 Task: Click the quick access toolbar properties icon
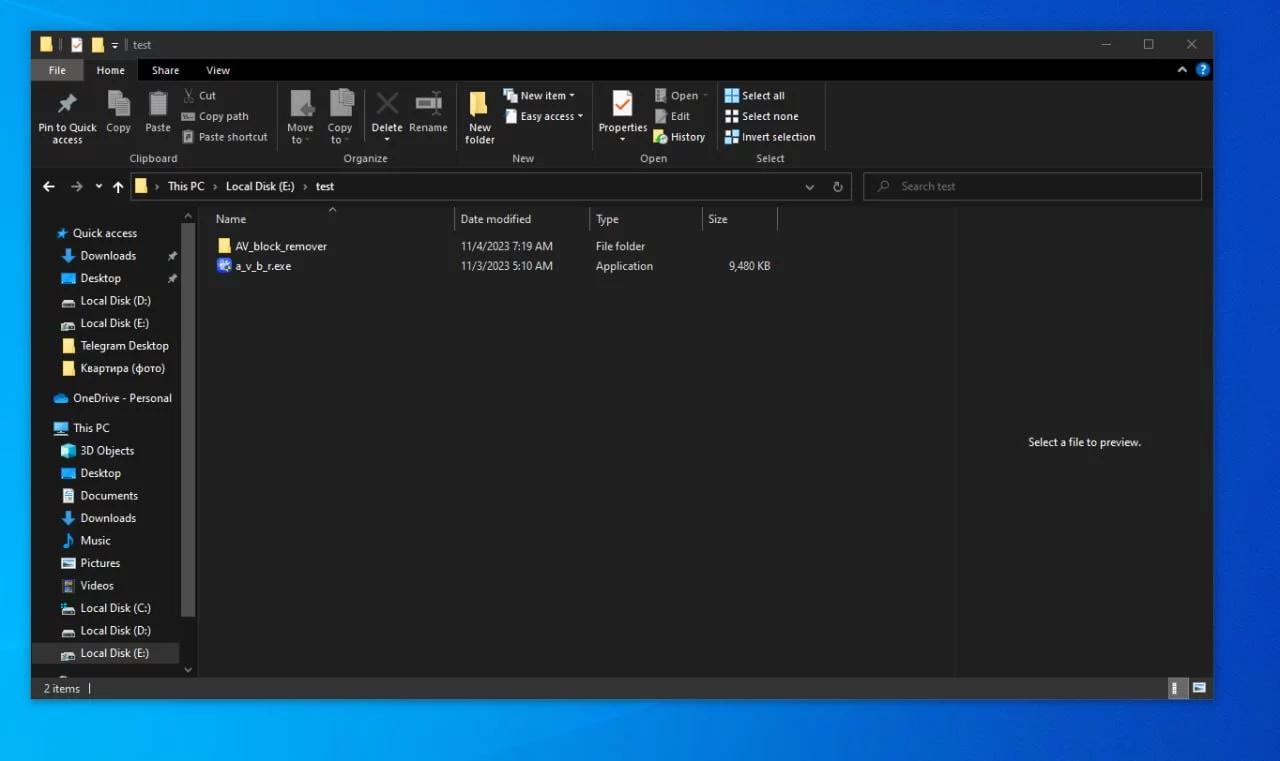pos(77,44)
